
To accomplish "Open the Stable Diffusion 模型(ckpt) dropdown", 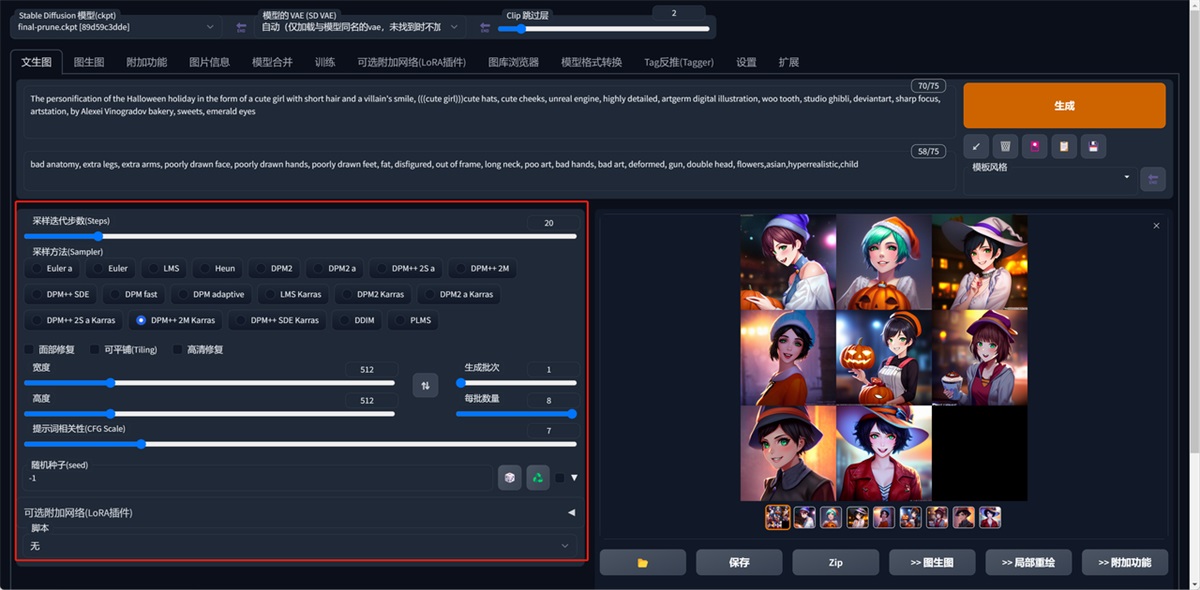I will pos(115,27).
